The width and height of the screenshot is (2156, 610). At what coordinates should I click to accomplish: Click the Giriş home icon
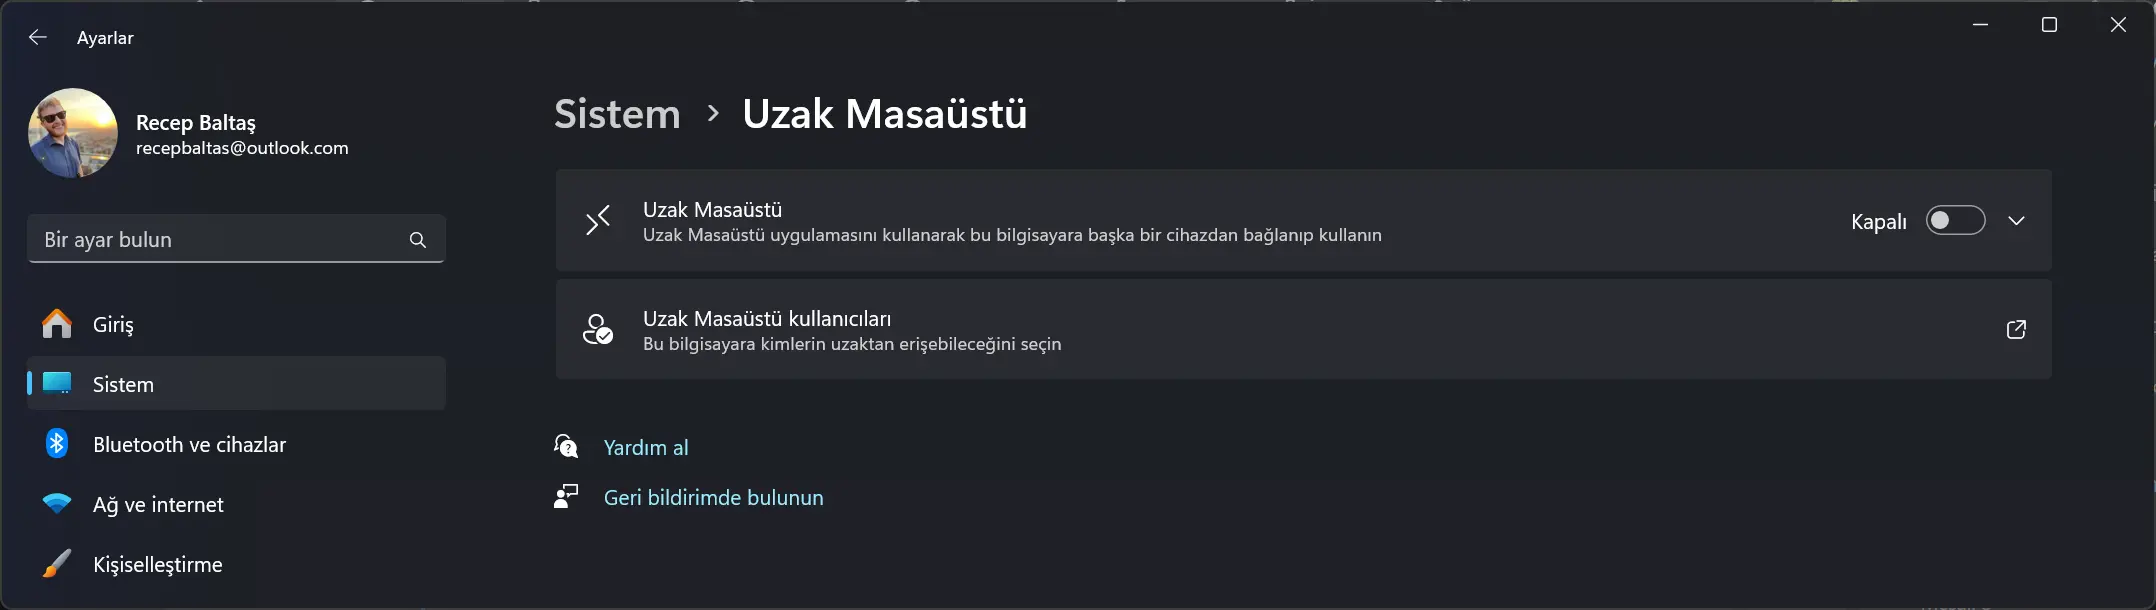(x=57, y=324)
